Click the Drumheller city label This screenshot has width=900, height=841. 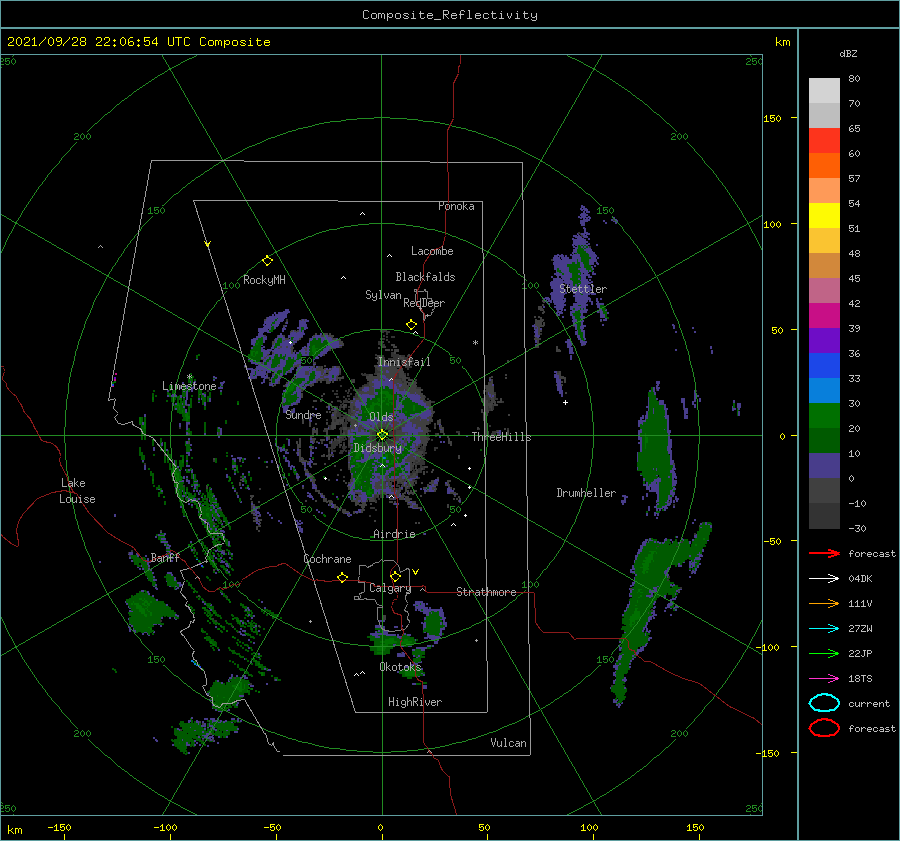pos(586,493)
